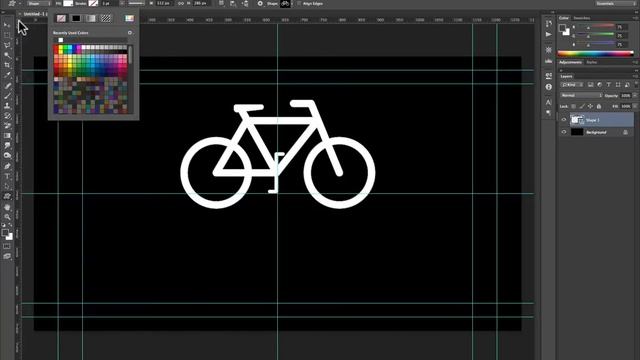Image resolution: width=640 pixels, height=360 pixels.
Task: Open swatch options gear in fill popup
Action: 130,33
